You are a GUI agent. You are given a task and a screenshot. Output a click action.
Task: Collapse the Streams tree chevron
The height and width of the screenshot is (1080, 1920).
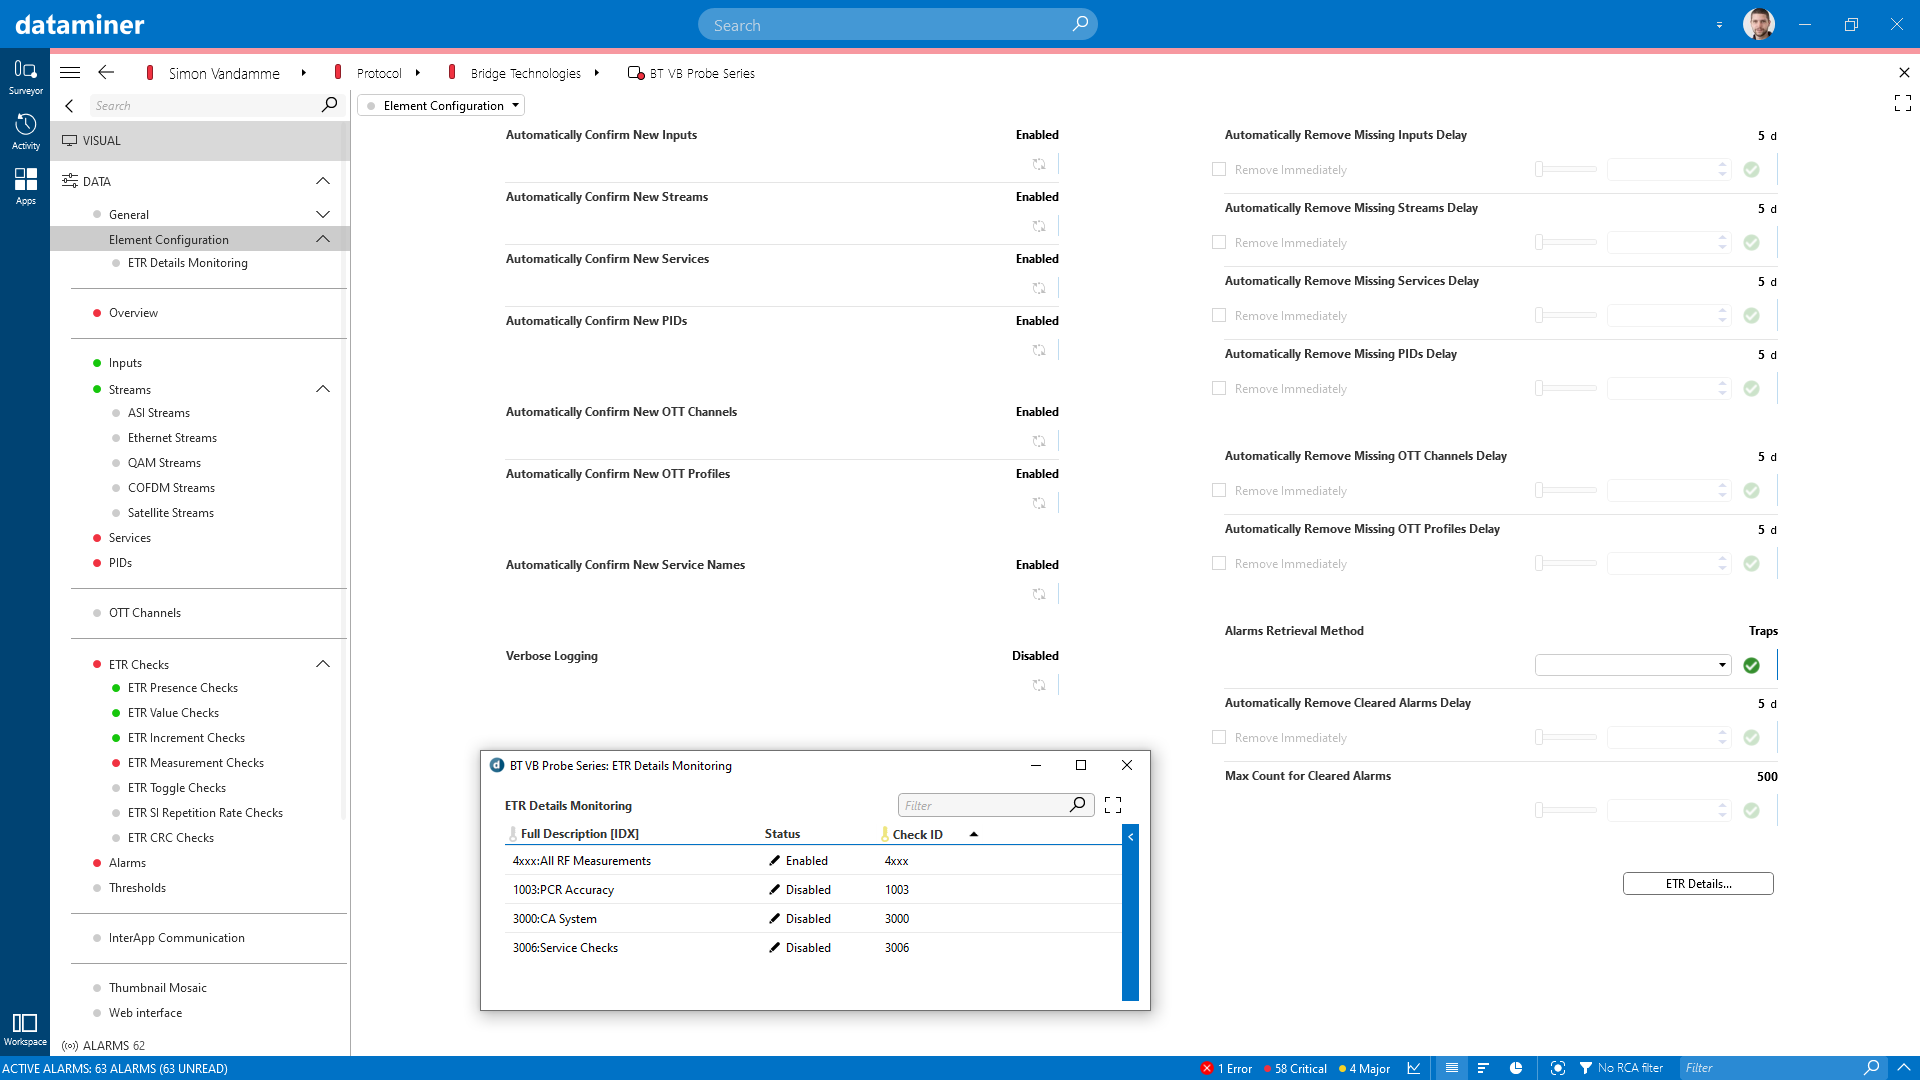322,389
